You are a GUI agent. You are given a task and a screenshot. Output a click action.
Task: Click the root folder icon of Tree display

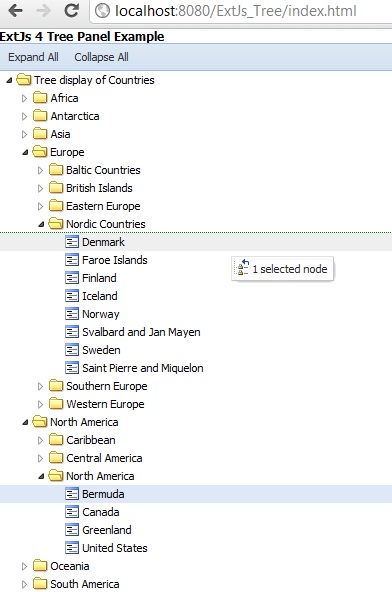(24, 80)
